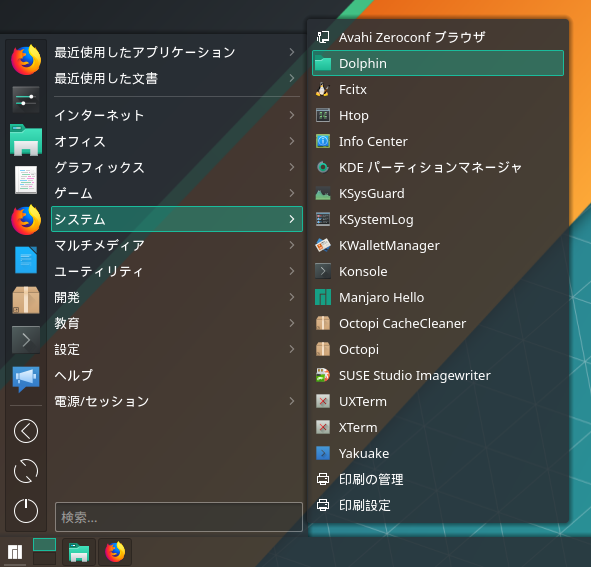Open the Konsole terminal favorite icon

point(26,340)
